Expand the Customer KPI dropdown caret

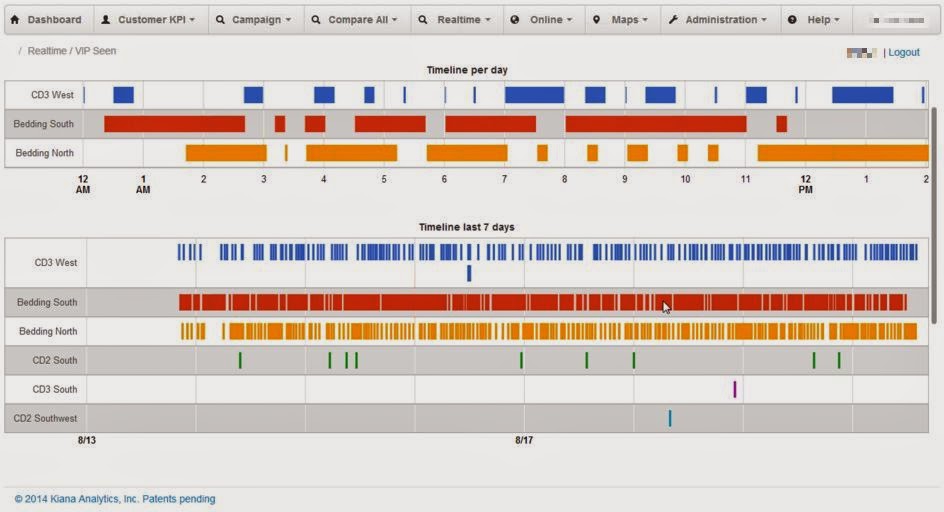pyautogui.click(x=192, y=20)
